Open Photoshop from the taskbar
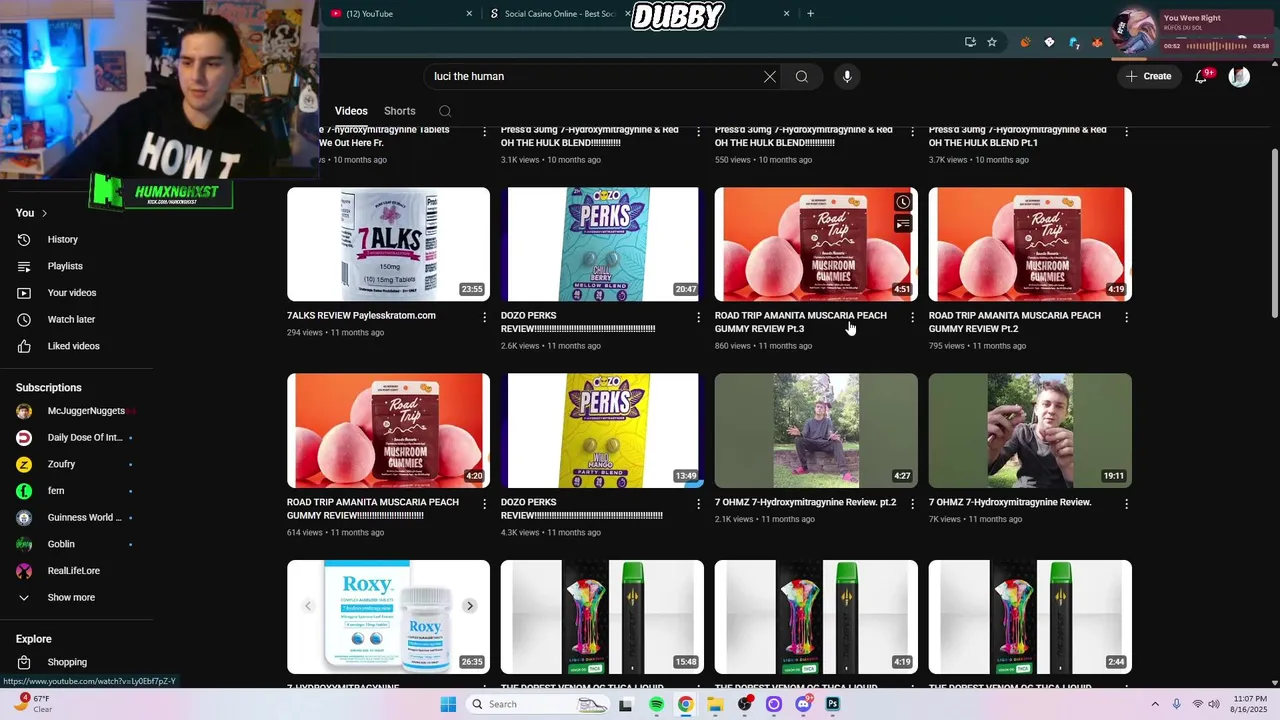This screenshot has width=1280, height=720. pyautogui.click(x=832, y=704)
